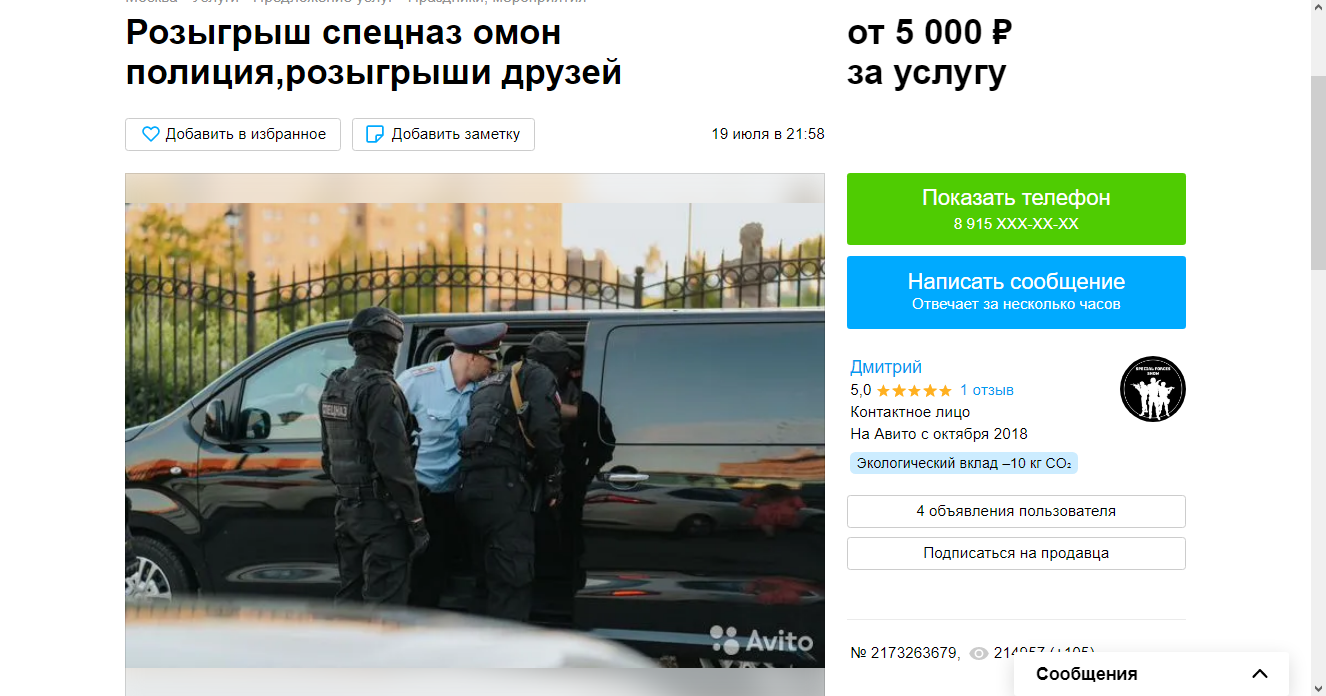This screenshot has height=696, width=1326.
Task: Show the phone number with Показать телефон
Action: click(1016, 209)
